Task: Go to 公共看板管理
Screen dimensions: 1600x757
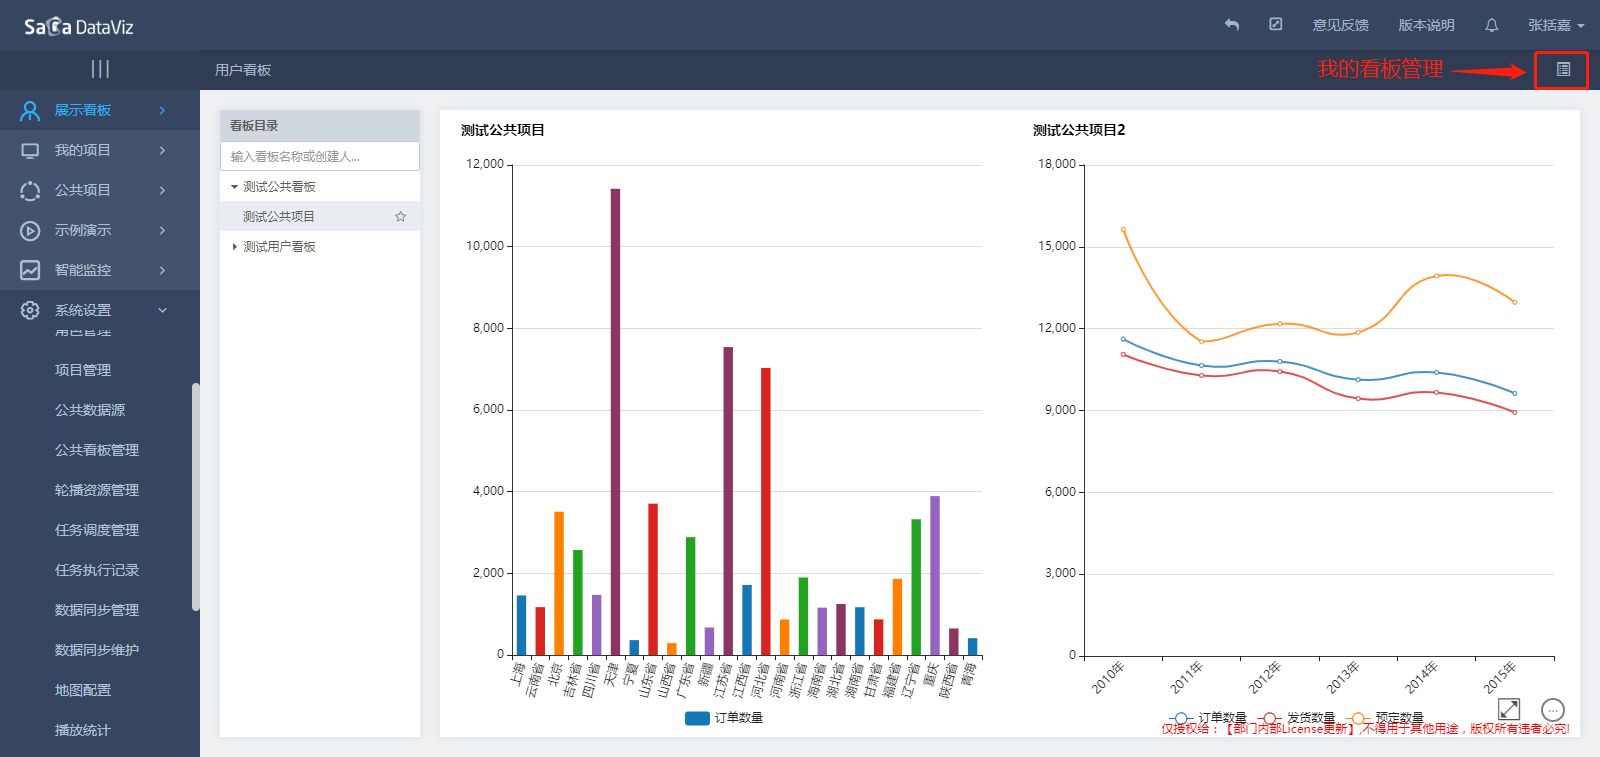Action: pyautogui.click(x=97, y=450)
